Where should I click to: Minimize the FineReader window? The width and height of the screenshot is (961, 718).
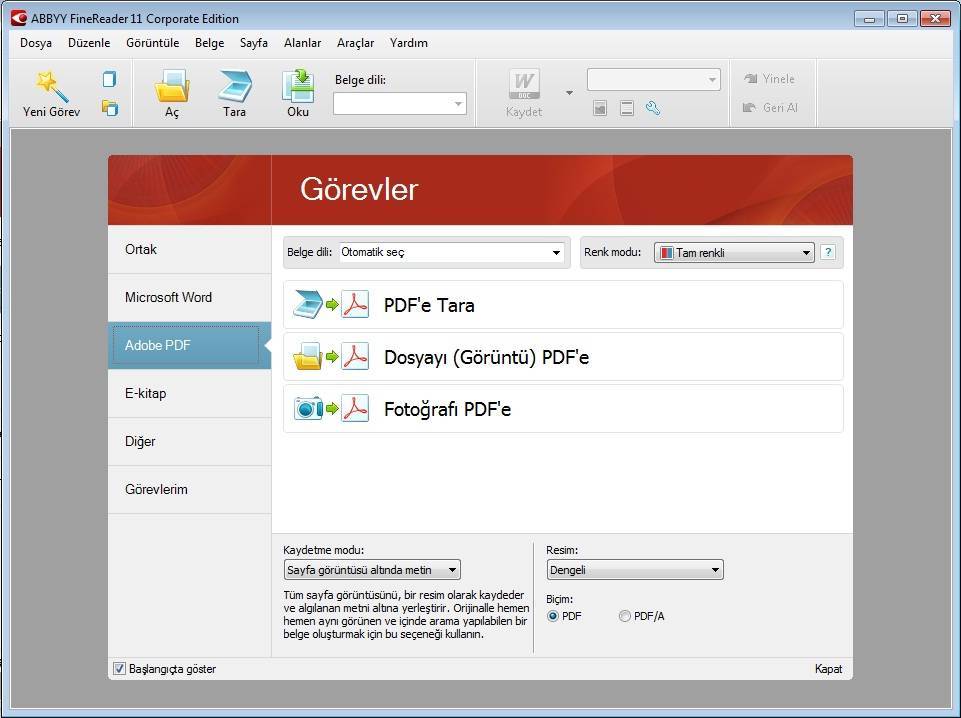[x=869, y=18]
